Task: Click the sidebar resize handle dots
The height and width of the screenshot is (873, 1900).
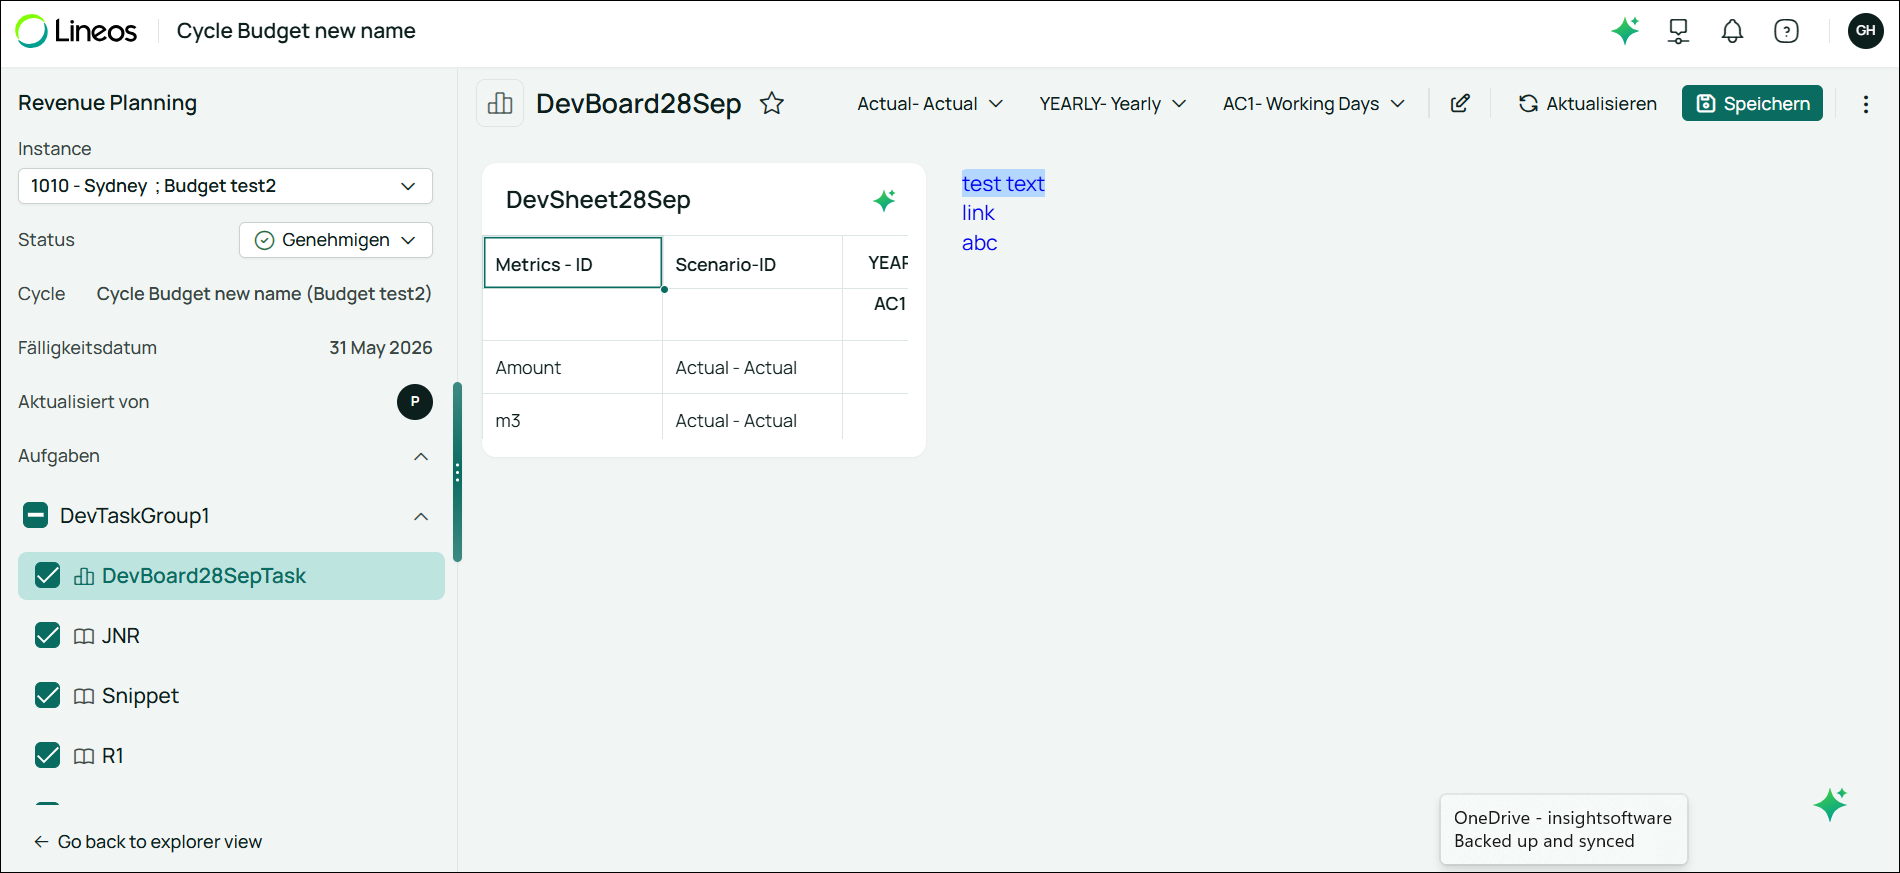Action: coord(458,472)
